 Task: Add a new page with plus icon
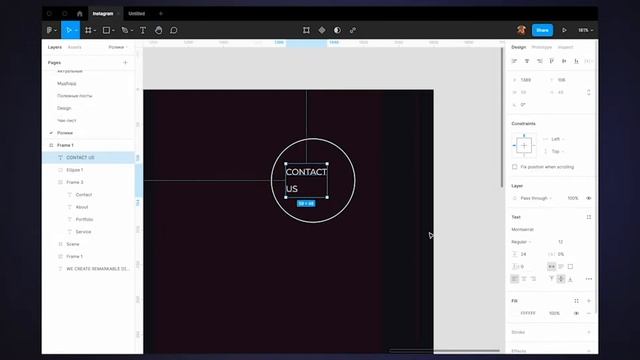[125, 63]
